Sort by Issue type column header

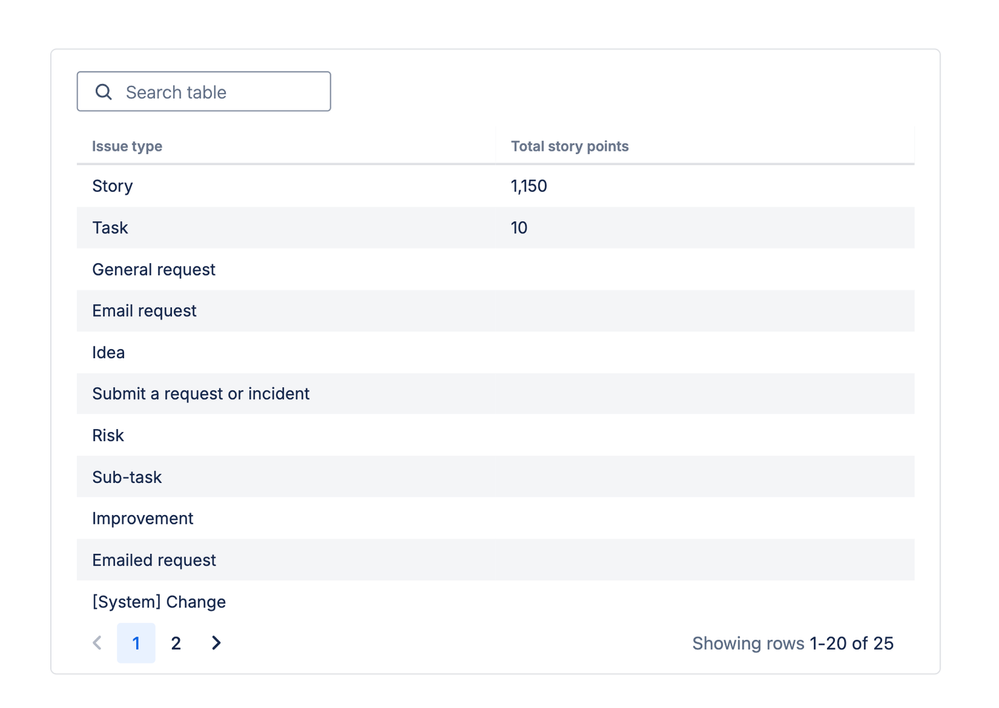(x=127, y=146)
